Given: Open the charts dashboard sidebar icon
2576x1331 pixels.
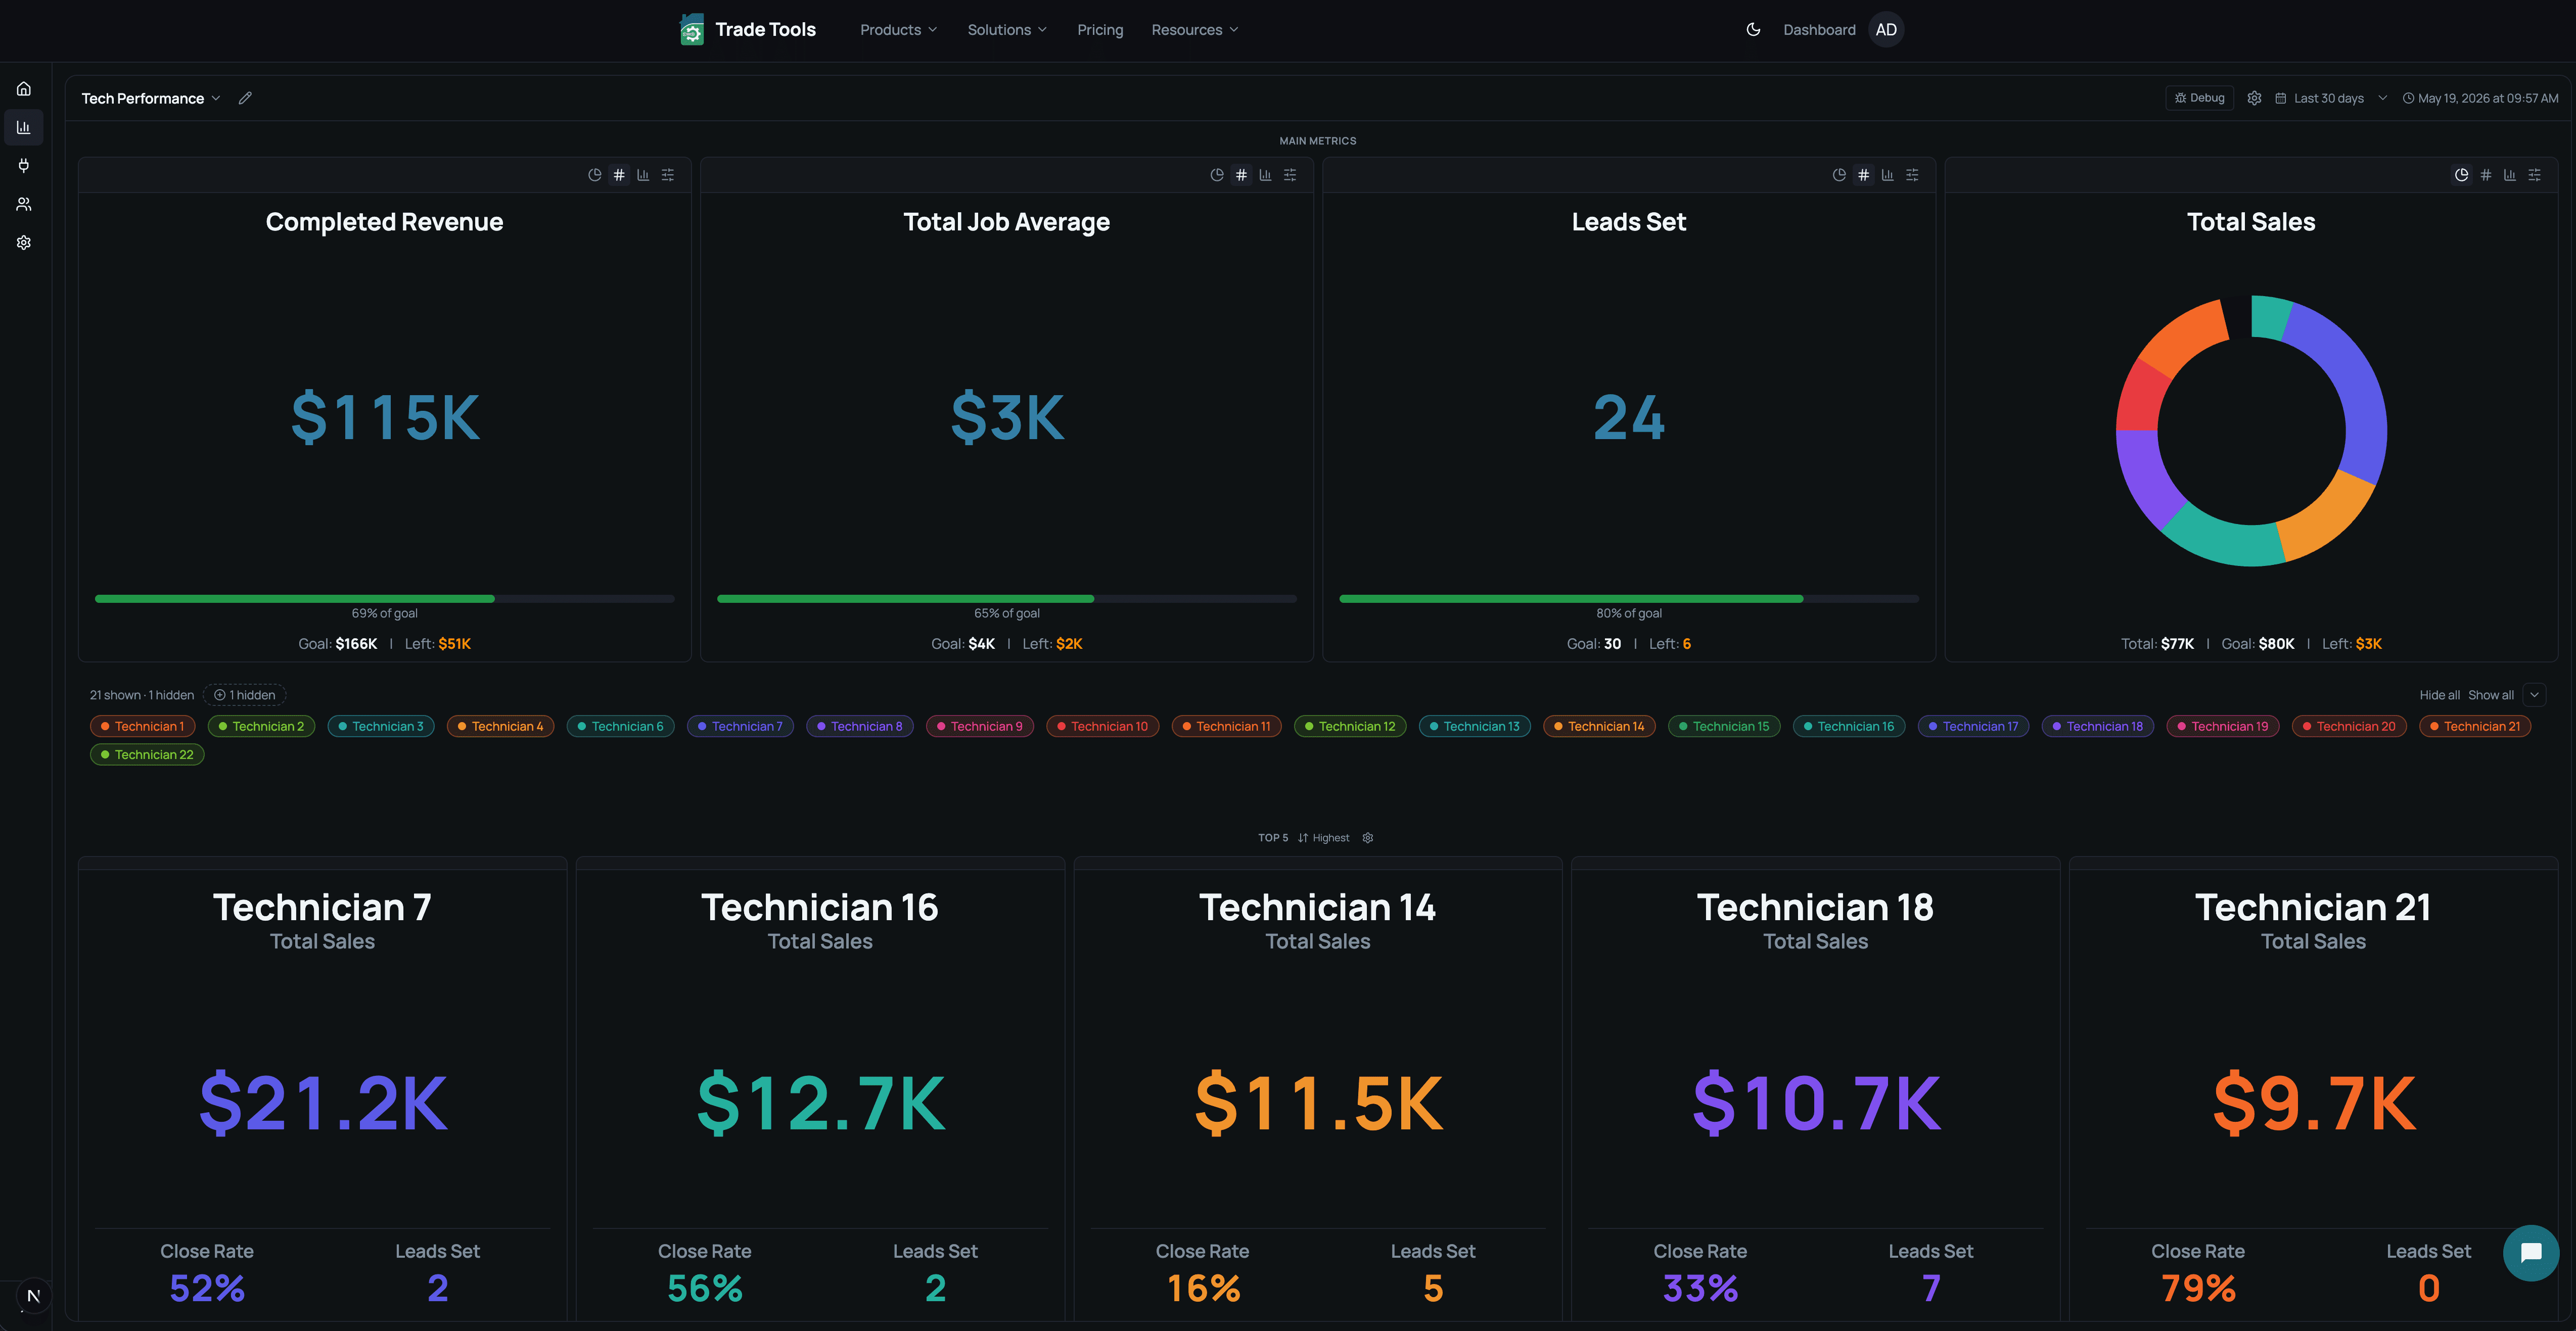Looking at the screenshot, I should tap(24, 127).
